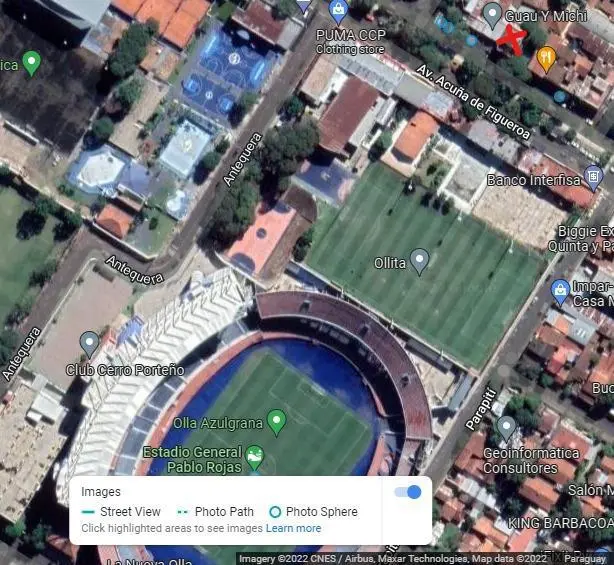Screen dimensions: 614x565
Task: Click the KING BARBACOA place label
Action: pos(561,523)
